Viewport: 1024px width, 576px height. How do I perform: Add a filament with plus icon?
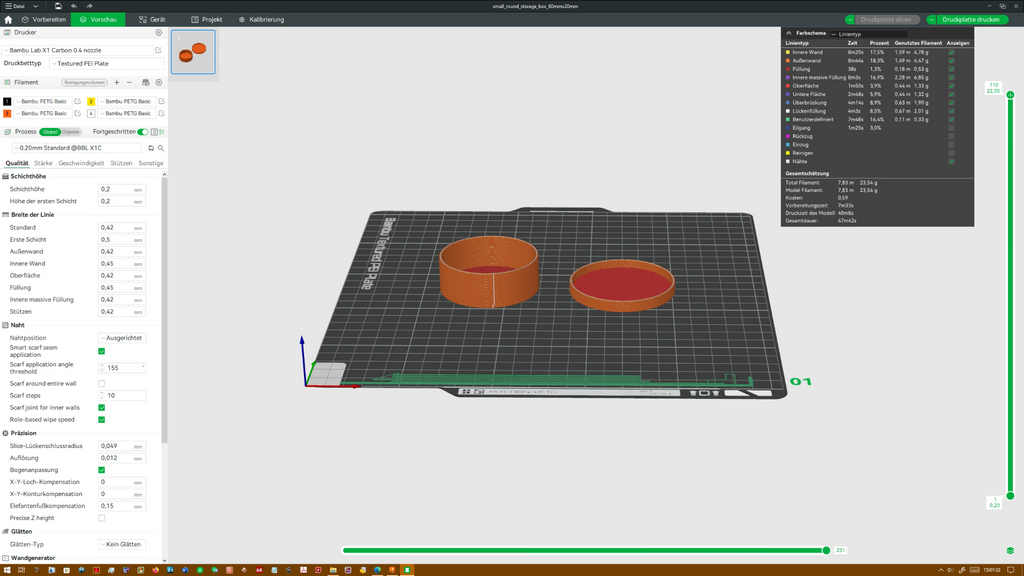[117, 82]
